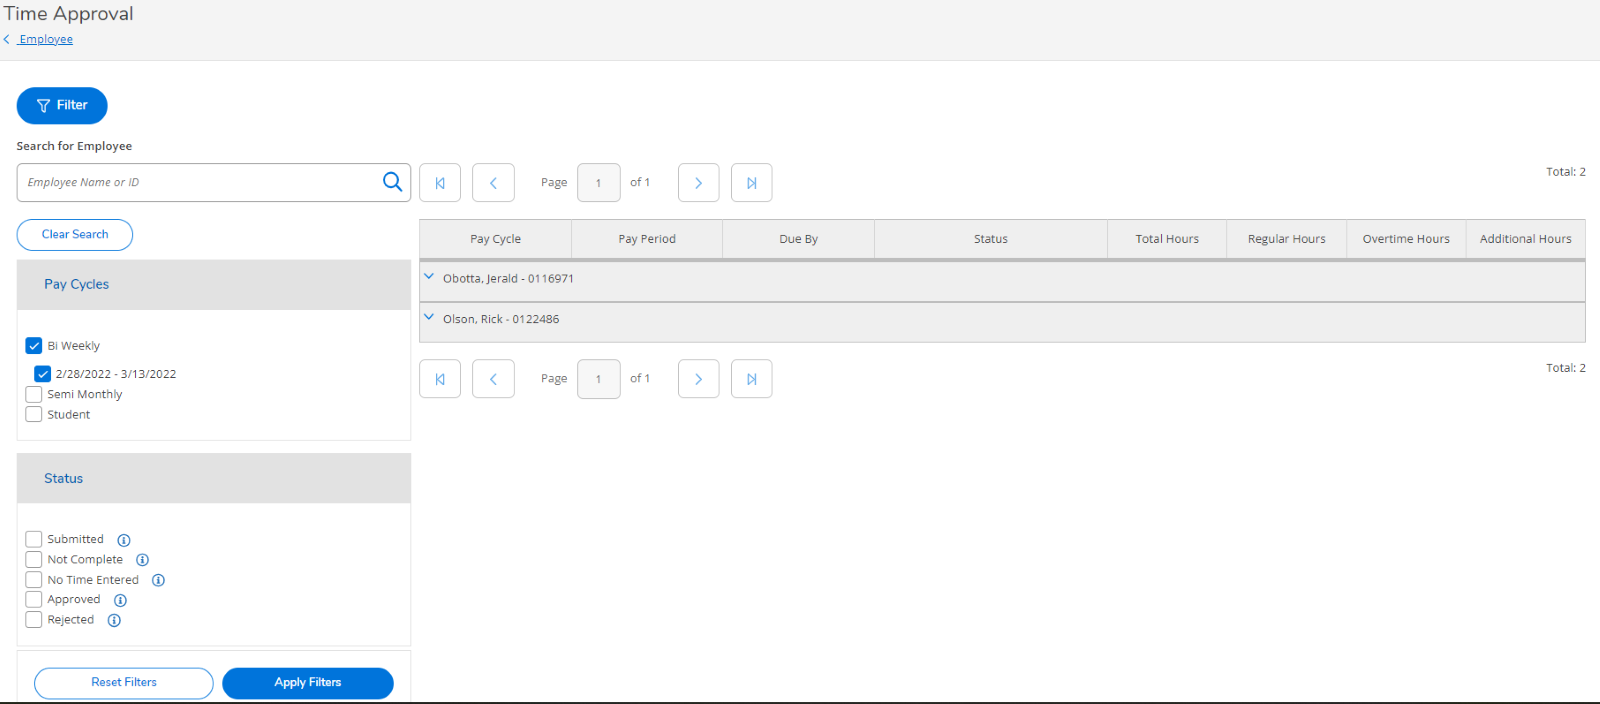The width and height of the screenshot is (1600, 704).
Task: Go to next page in top pagination
Action: coord(698,183)
